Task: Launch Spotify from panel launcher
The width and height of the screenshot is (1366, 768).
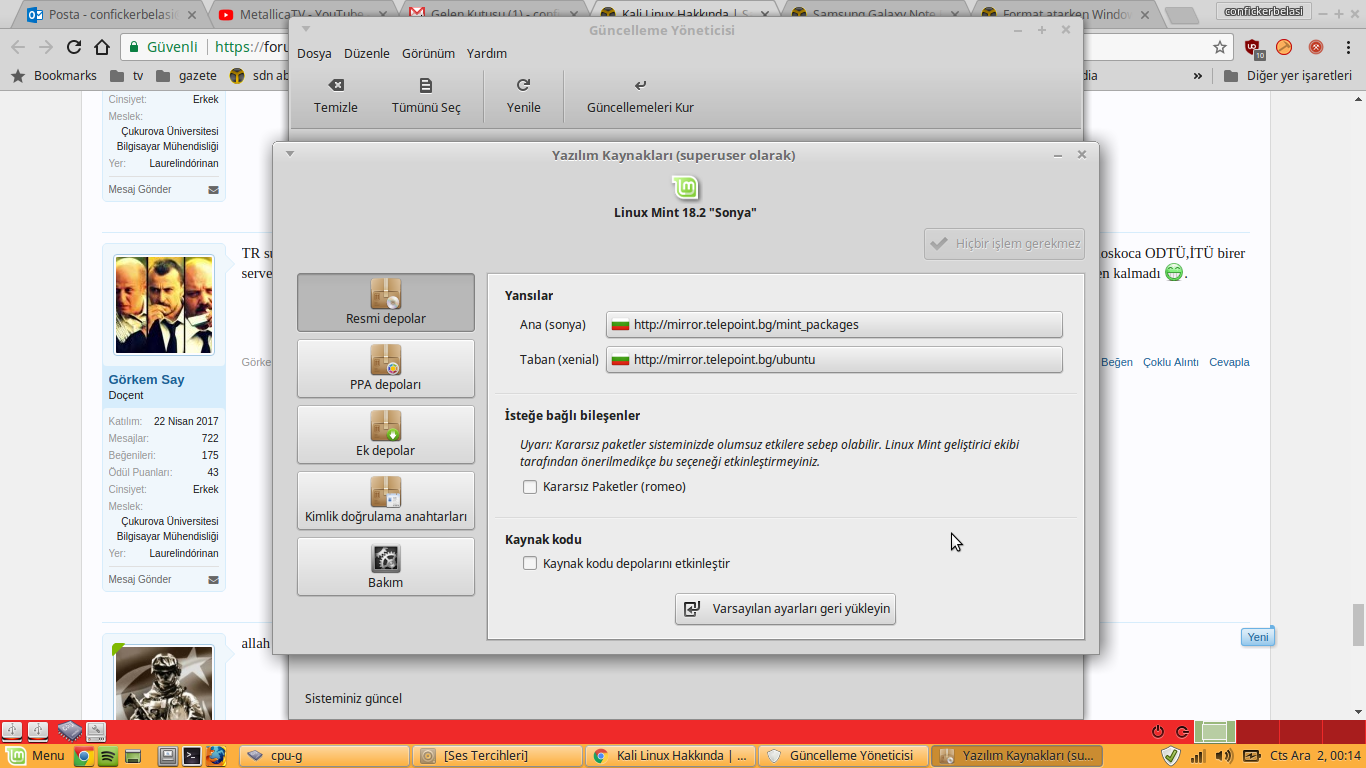Action: point(108,756)
